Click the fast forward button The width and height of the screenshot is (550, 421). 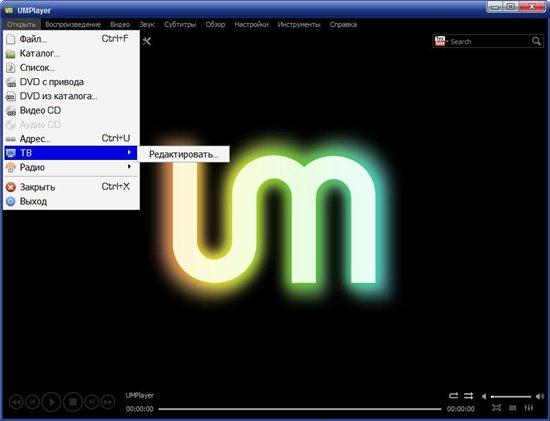(108, 401)
